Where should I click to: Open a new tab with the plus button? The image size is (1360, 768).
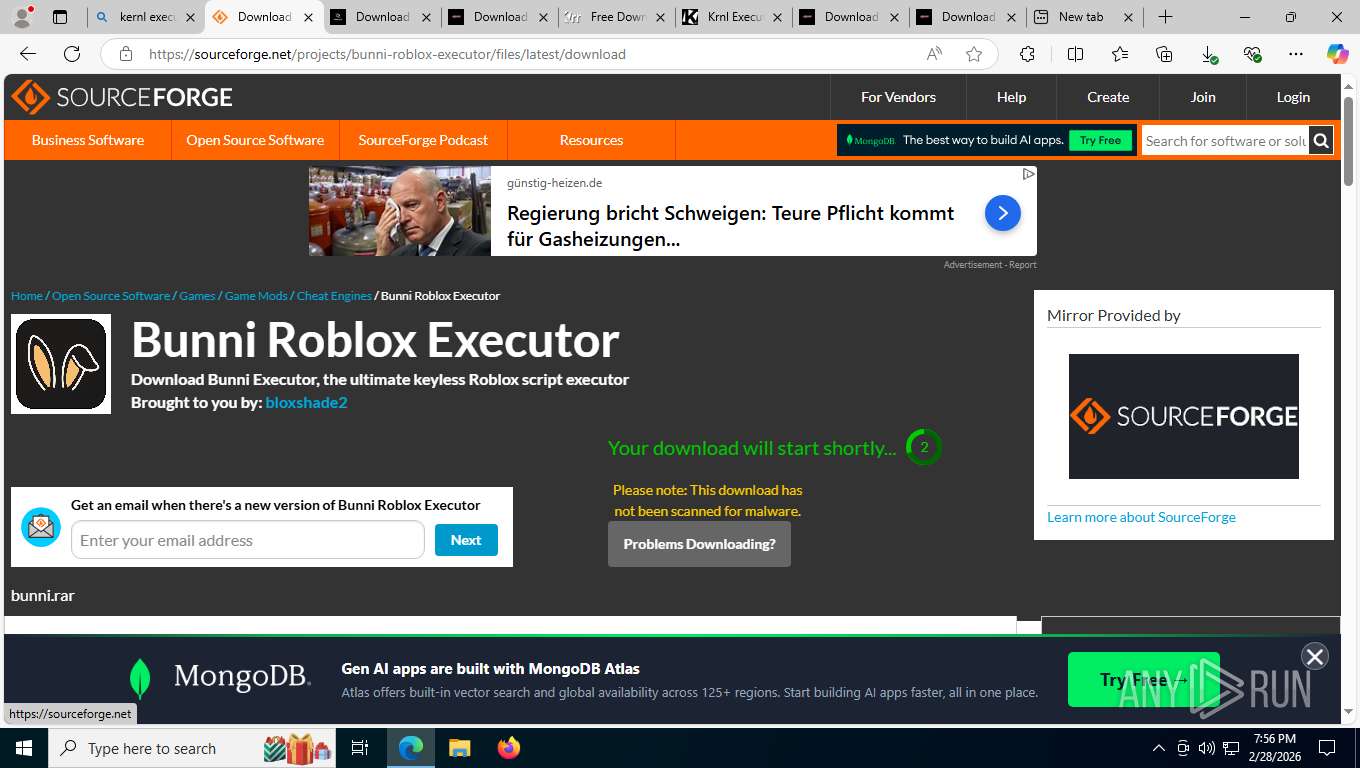[x=1165, y=17]
